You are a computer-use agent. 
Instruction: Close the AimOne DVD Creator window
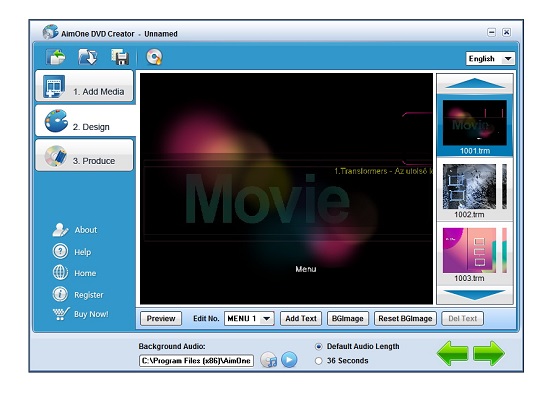tap(507, 33)
